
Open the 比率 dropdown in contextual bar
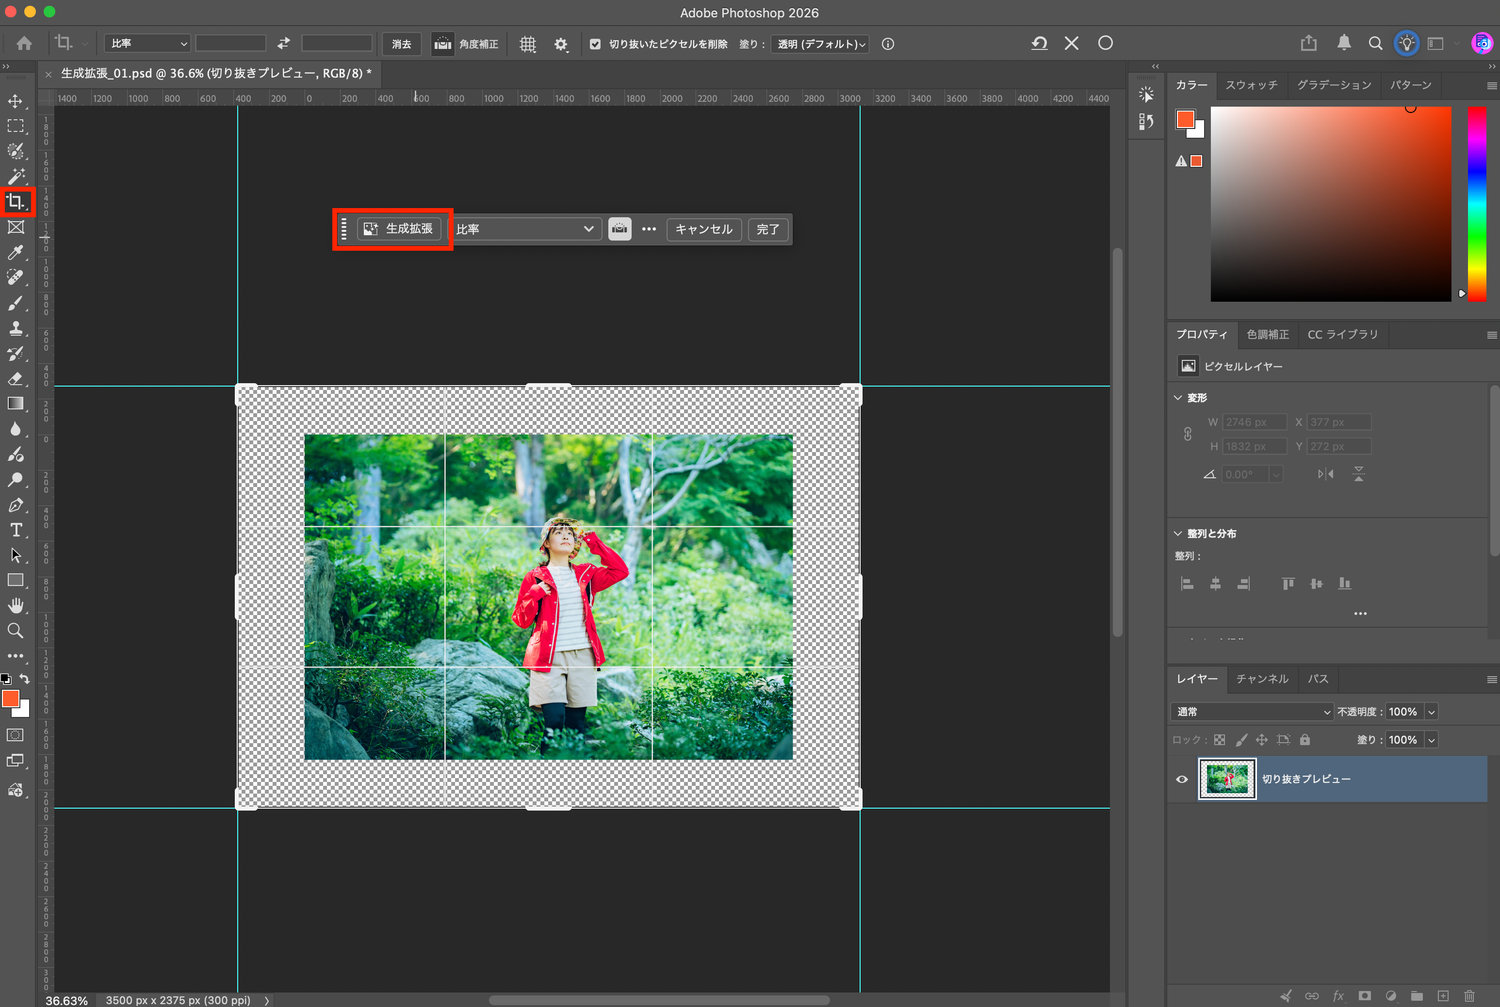pos(526,229)
